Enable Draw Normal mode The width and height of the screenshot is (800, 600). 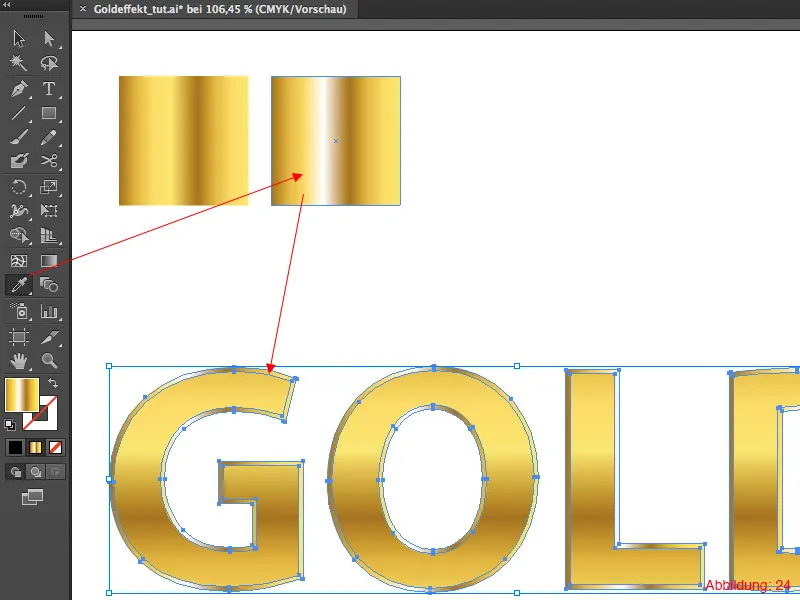click(x=15, y=472)
